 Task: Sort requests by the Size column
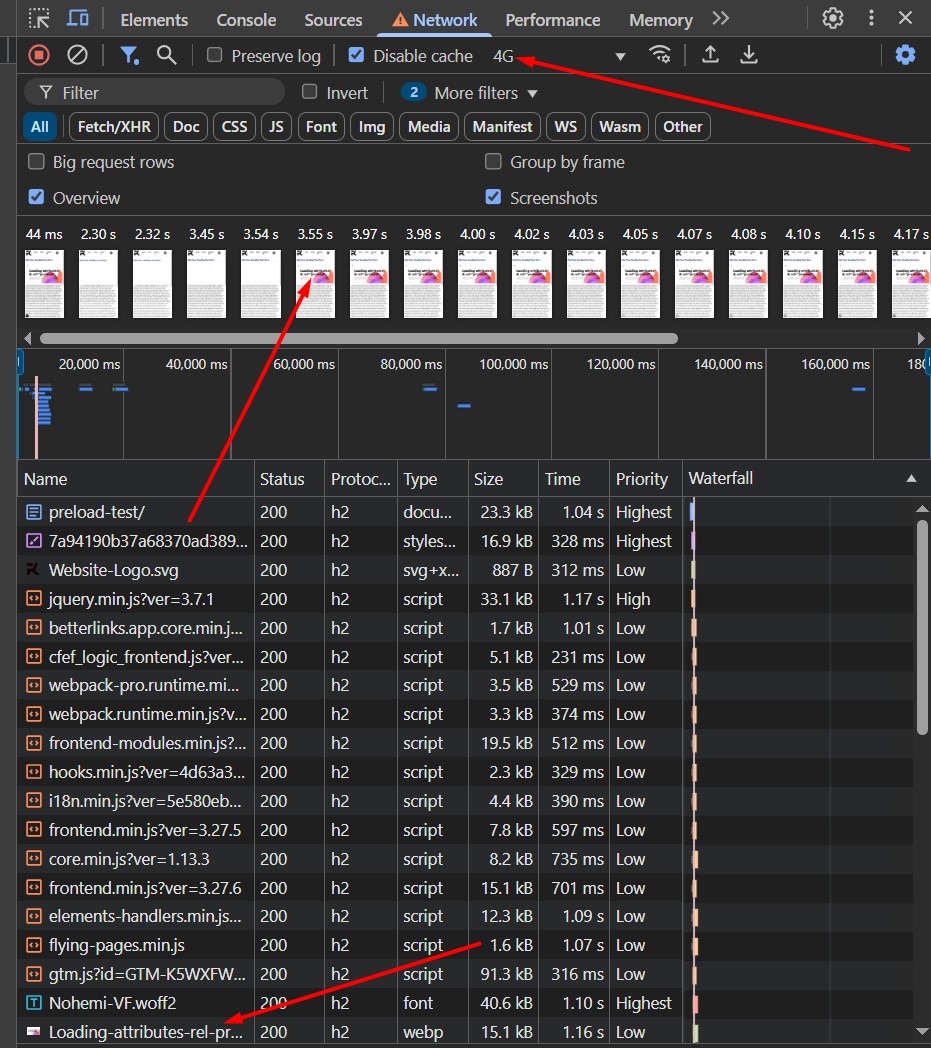coord(503,479)
